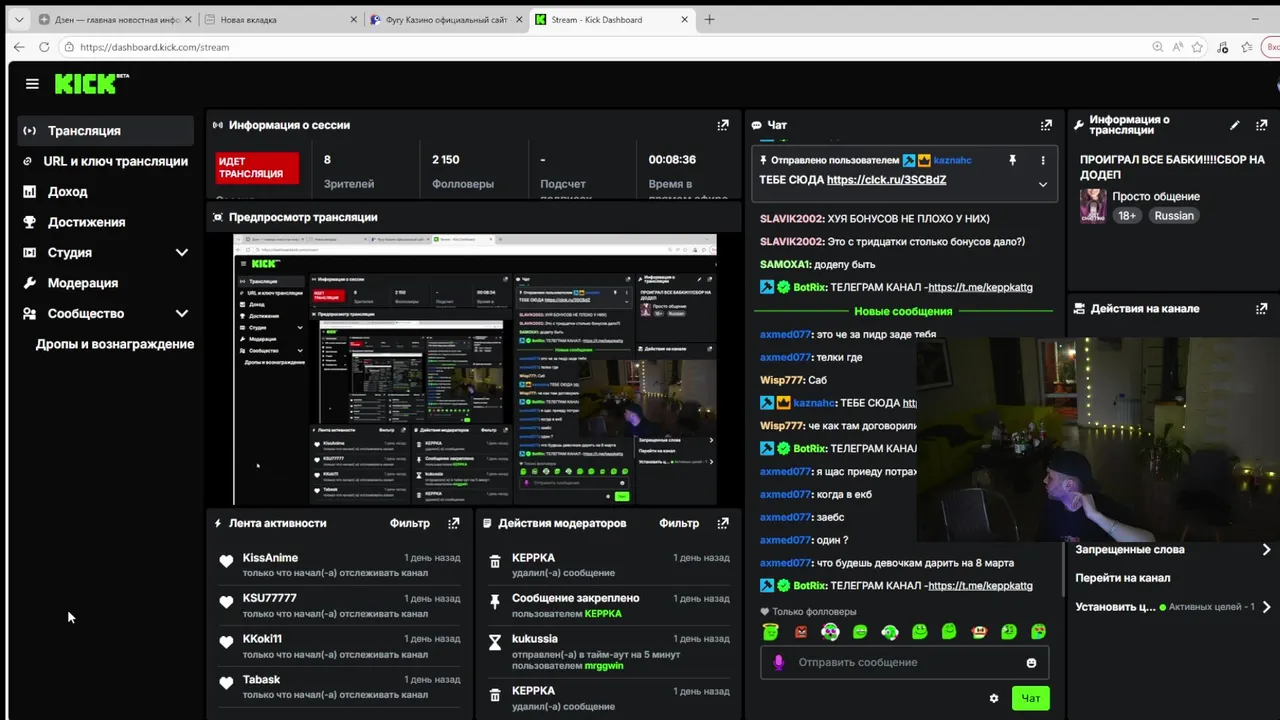Click the pin icon on pinned message

tap(1012, 160)
